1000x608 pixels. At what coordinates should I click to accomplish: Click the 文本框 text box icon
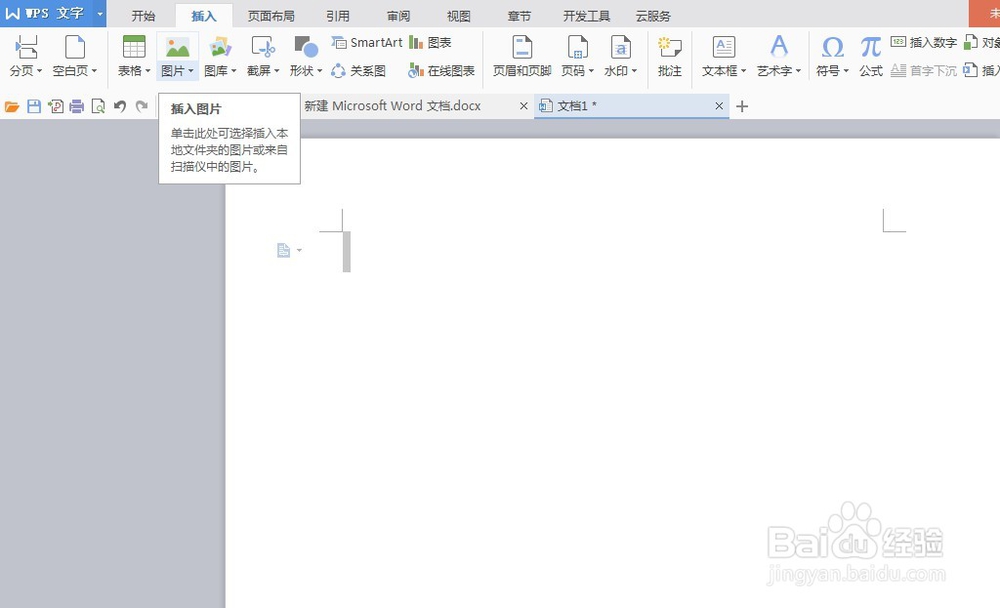pos(723,47)
